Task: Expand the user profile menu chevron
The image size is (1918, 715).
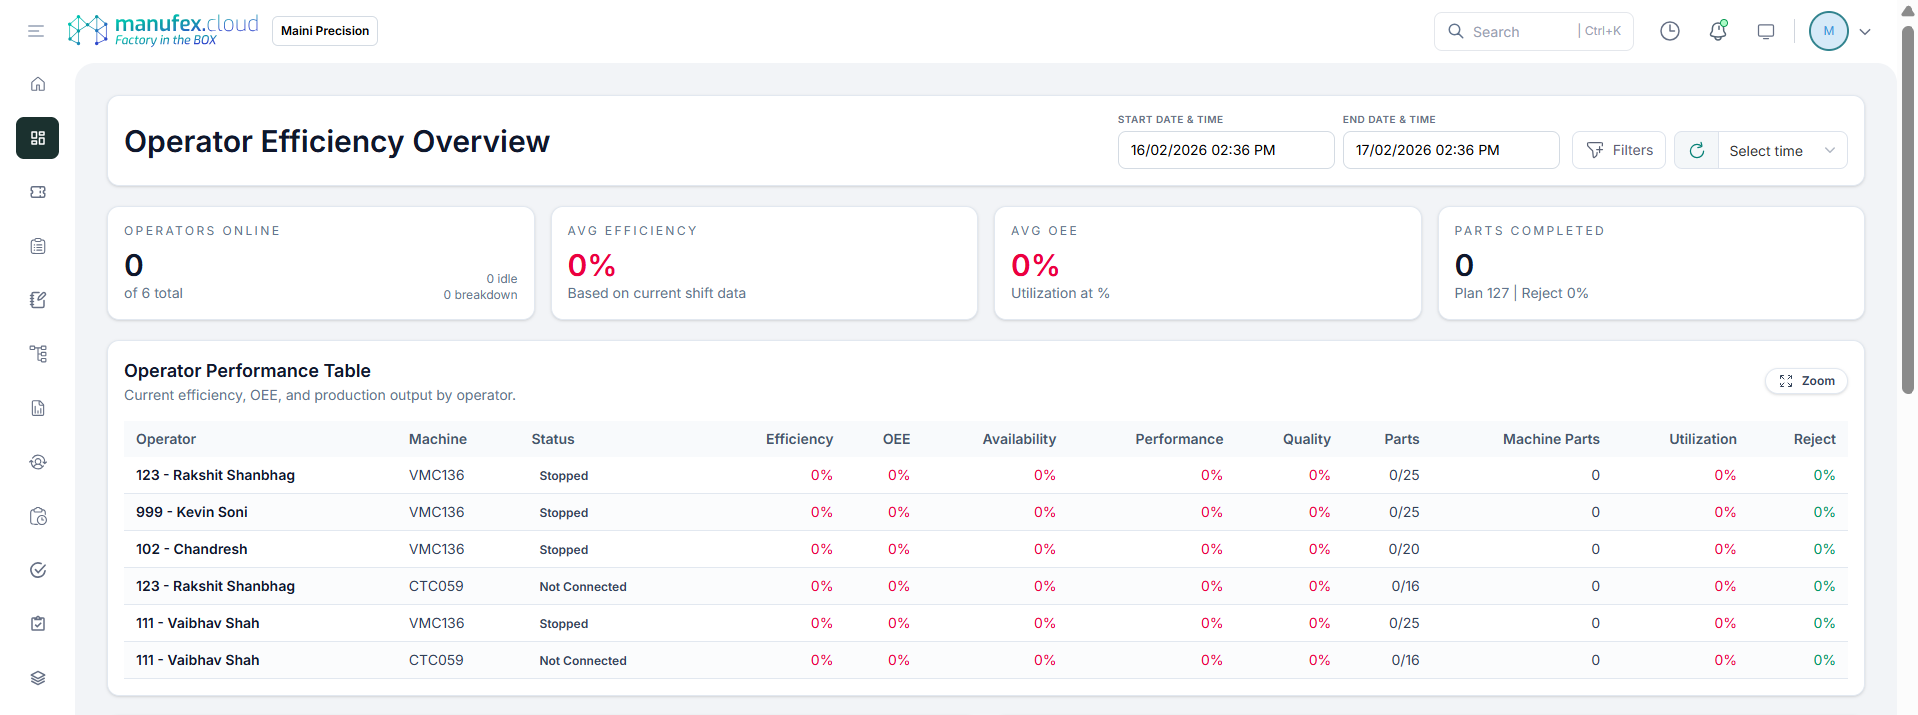Action: tap(1865, 31)
